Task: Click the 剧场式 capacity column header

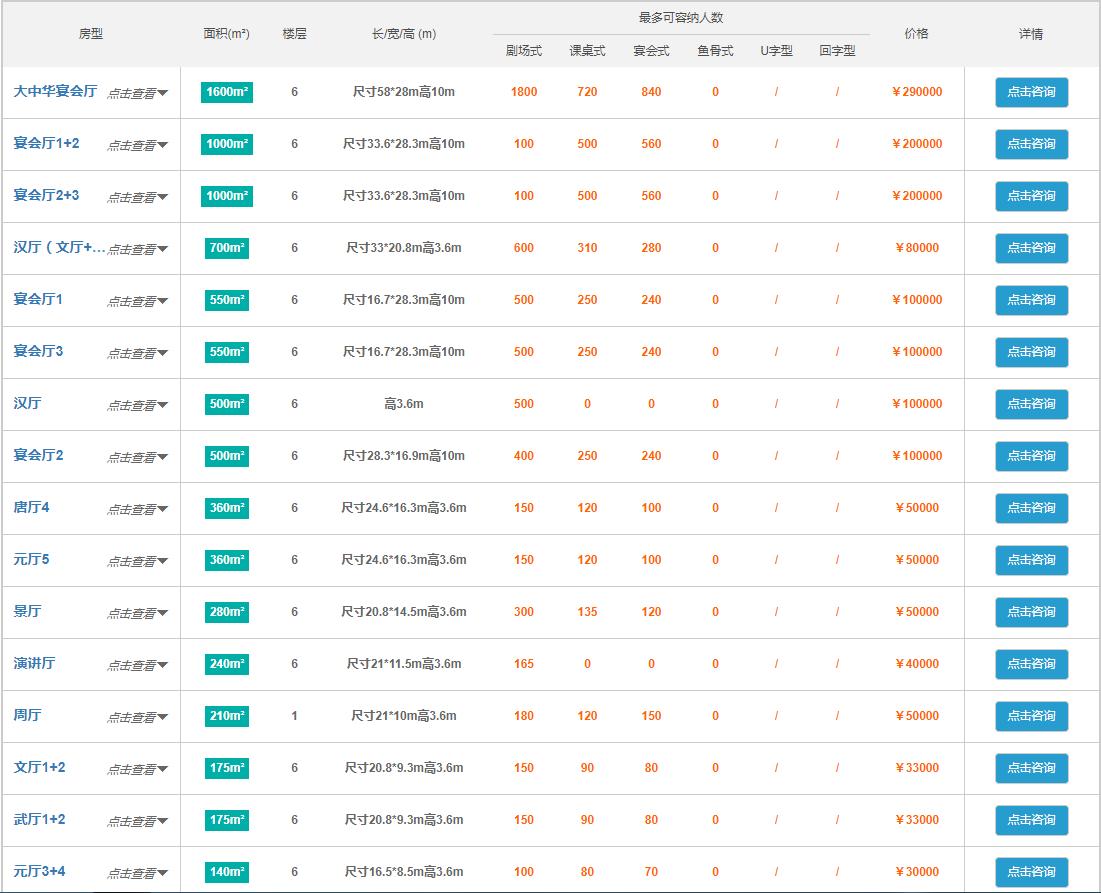Action: click(523, 51)
